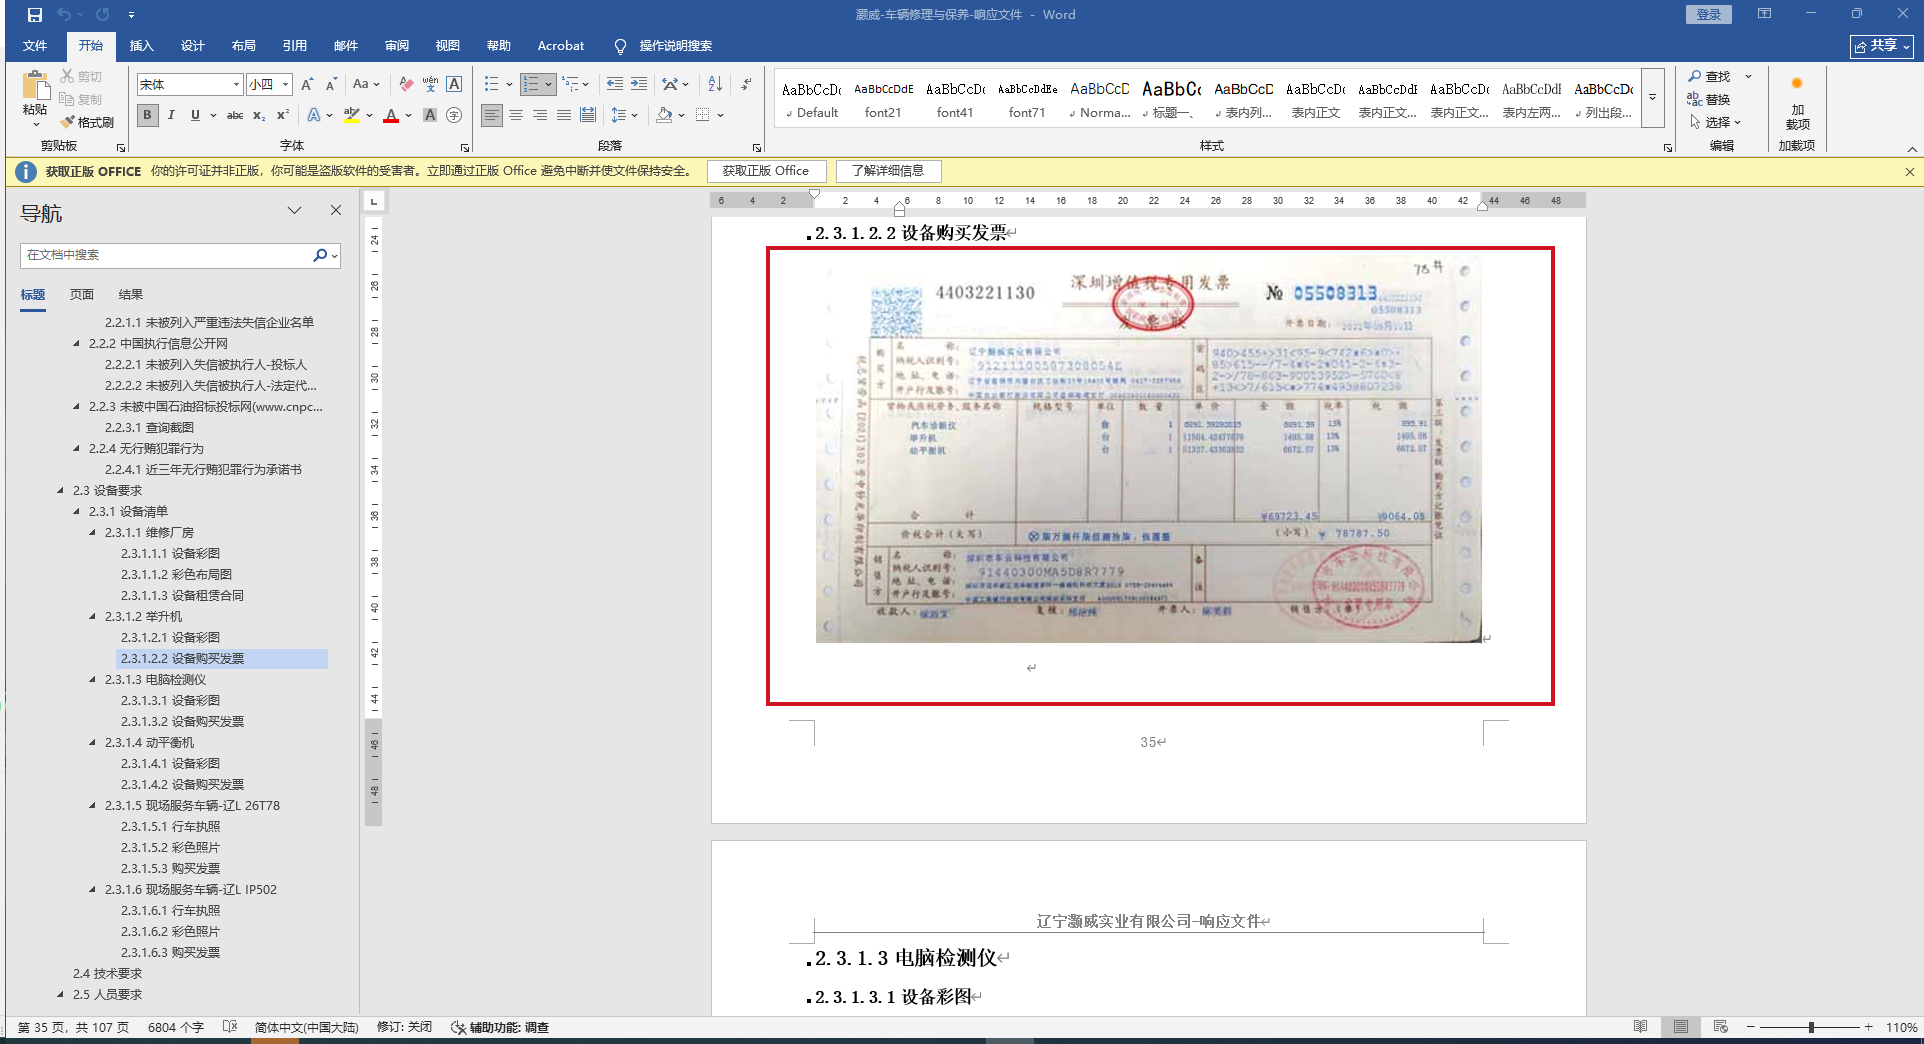The height and width of the screenshot is (1044, 1924).
Task: Open the proofing check icon in the status bar
Action: 230,1027
